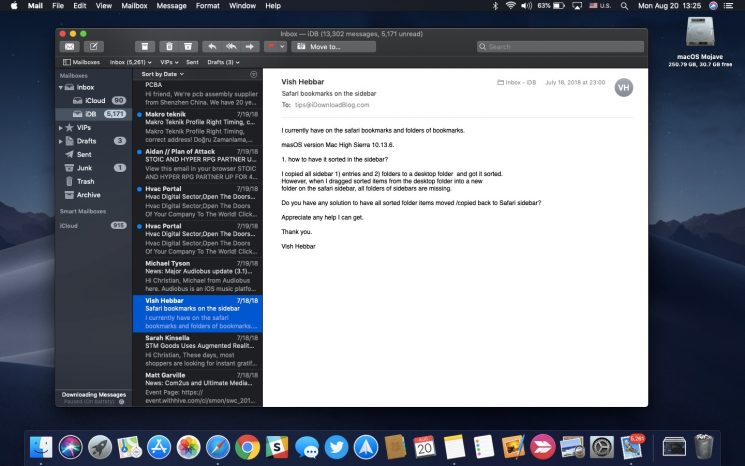The image size is (745, 466).
Task: Delete message with the trash toolbar icon
Action: 169,47
